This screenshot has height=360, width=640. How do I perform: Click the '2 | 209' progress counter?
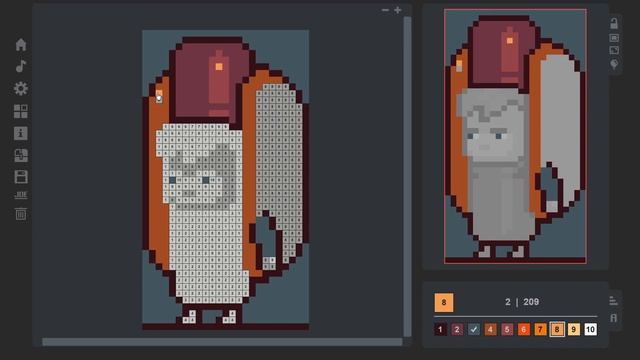[522, 302]
